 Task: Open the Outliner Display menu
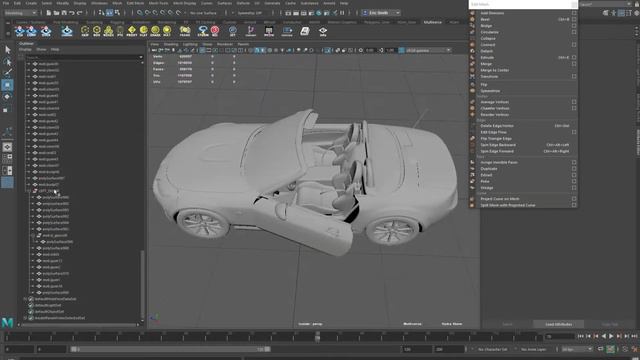point(25,49)
